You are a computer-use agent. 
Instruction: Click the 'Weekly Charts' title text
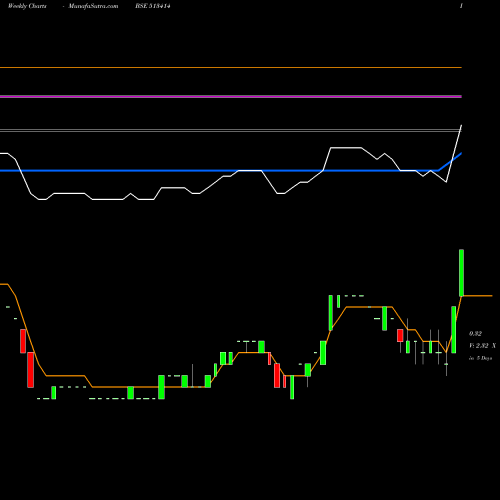click(27, 6)
